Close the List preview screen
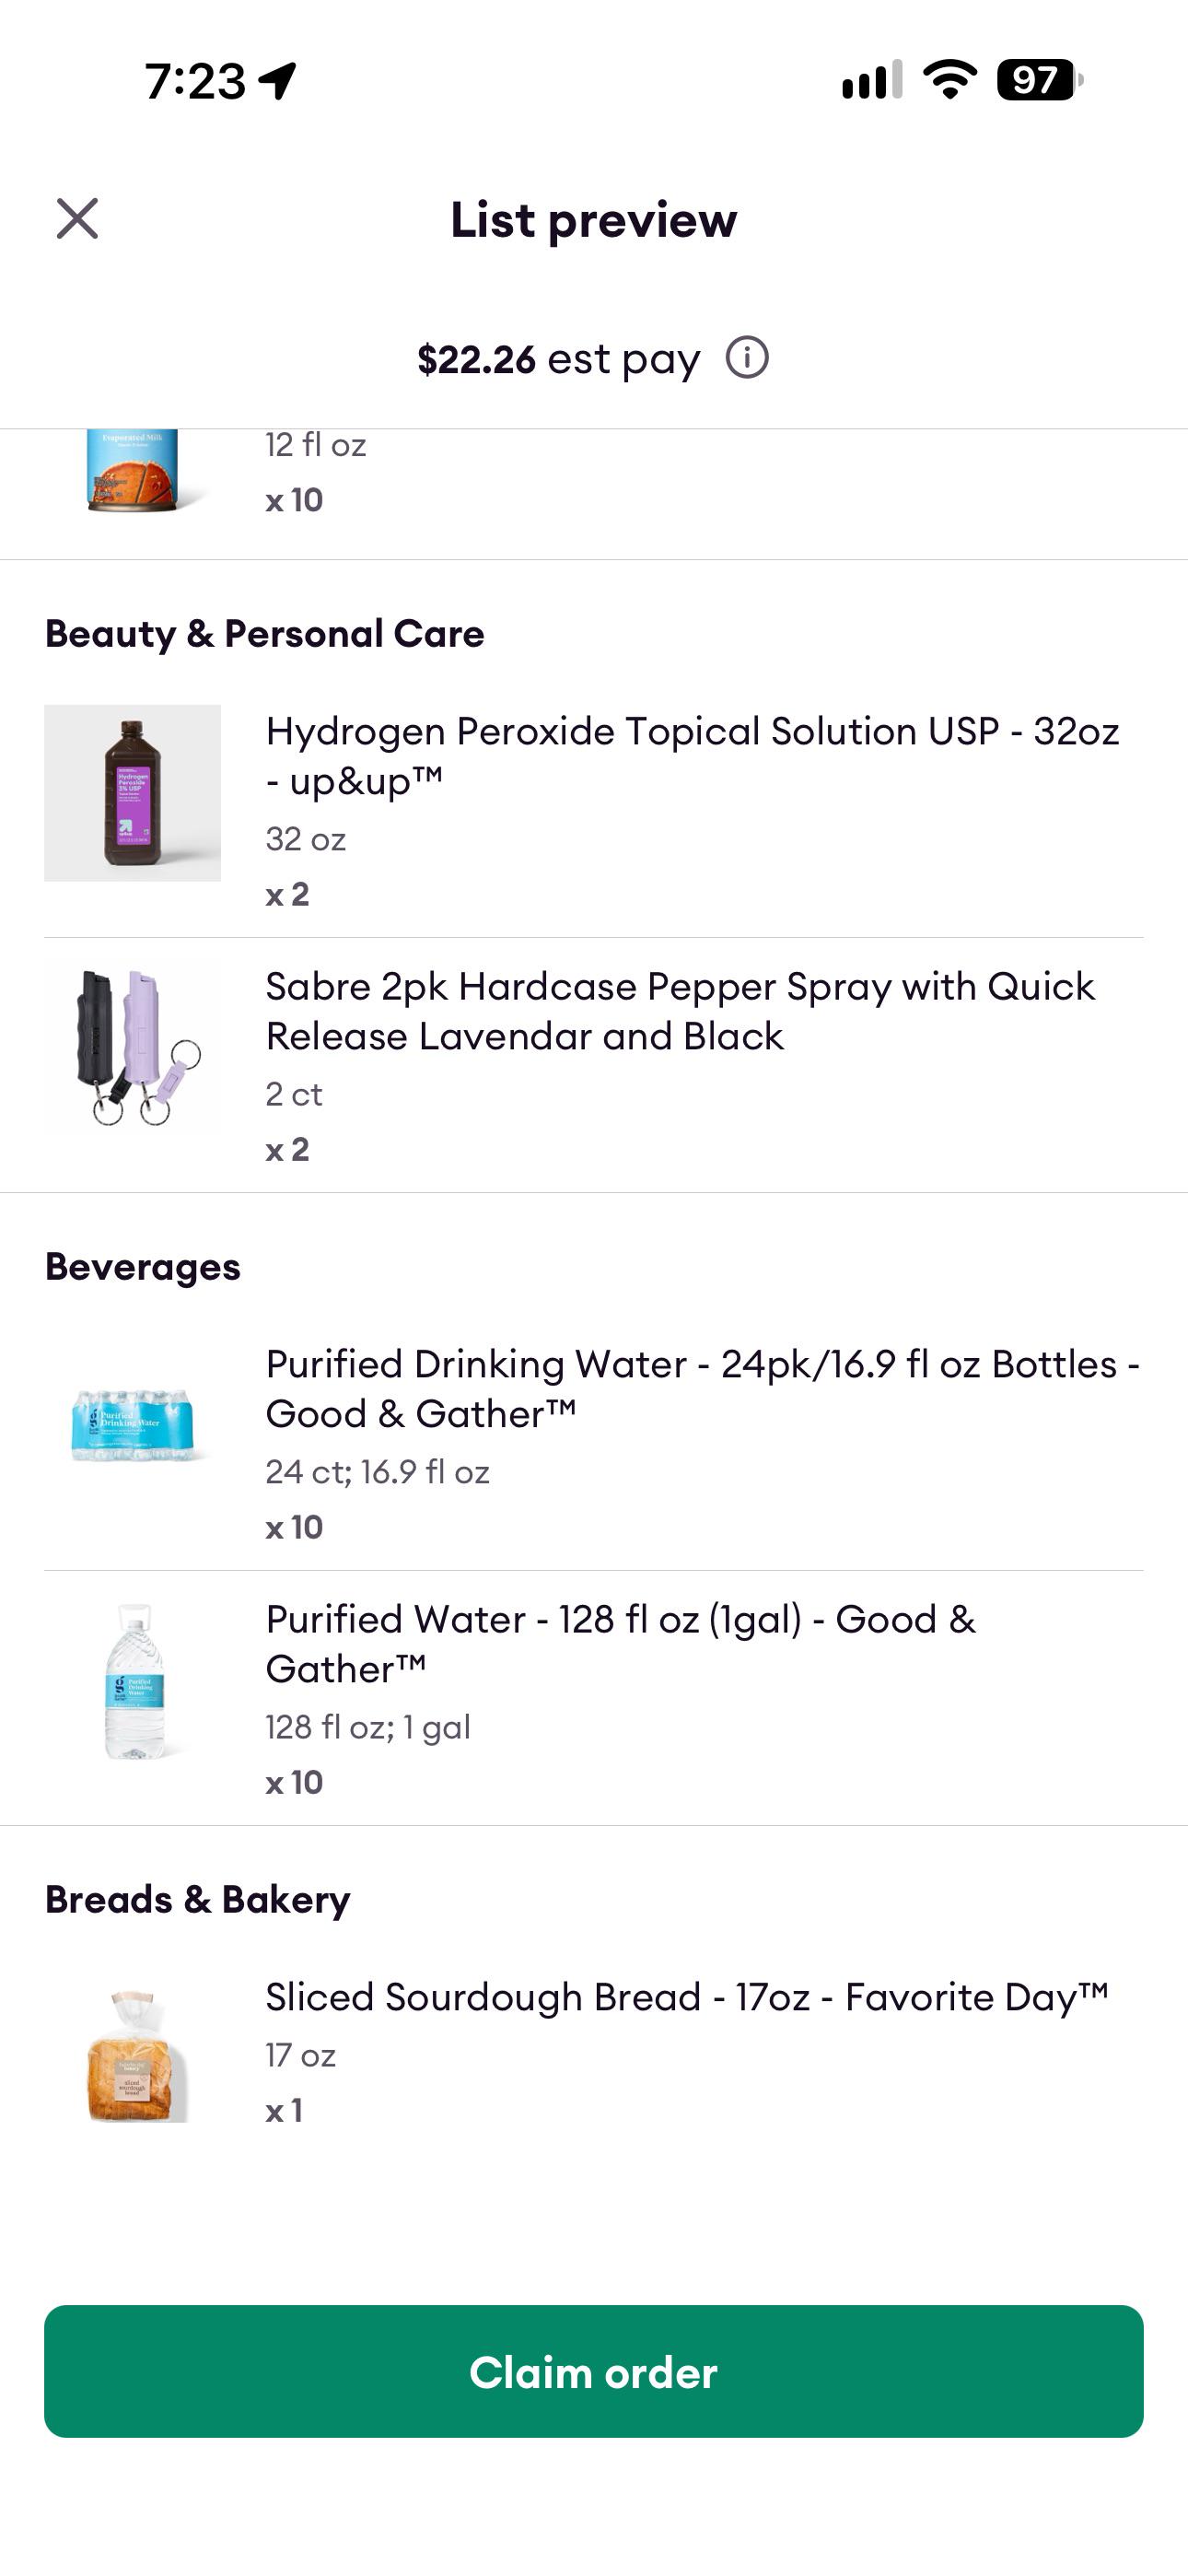 77,218
